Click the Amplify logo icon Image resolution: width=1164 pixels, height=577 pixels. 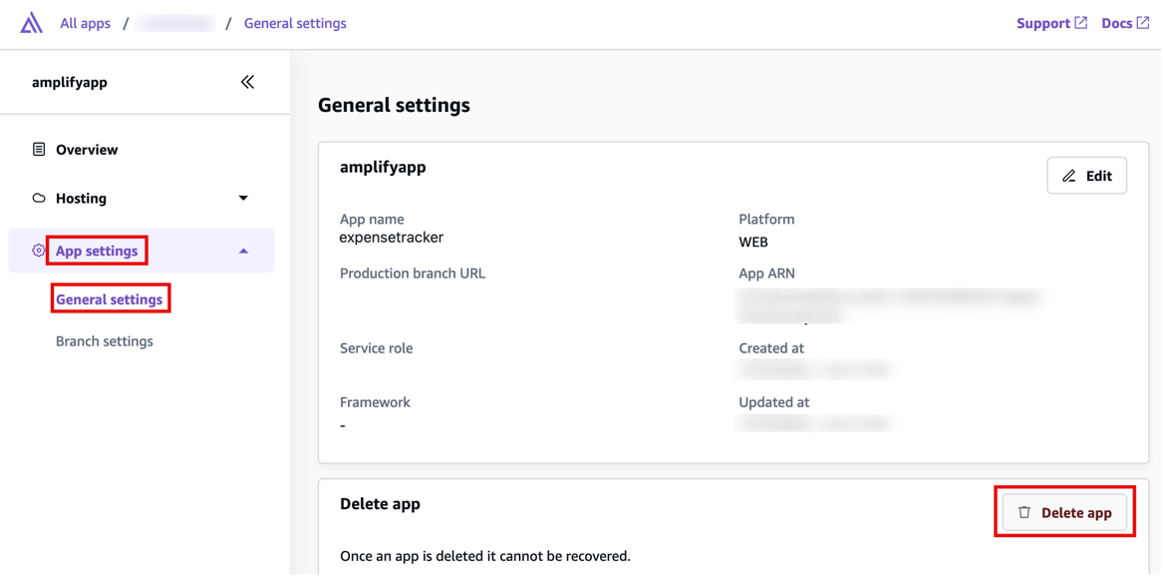click(31, 24)
